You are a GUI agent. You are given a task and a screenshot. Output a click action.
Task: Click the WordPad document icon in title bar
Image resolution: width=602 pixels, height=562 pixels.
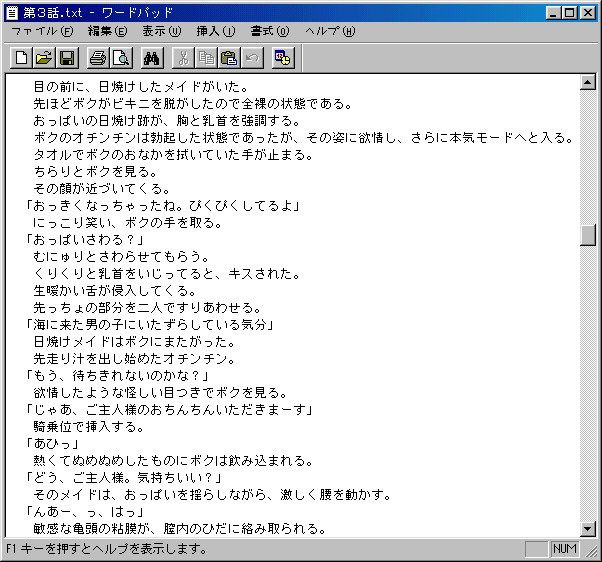pos(12,11)
